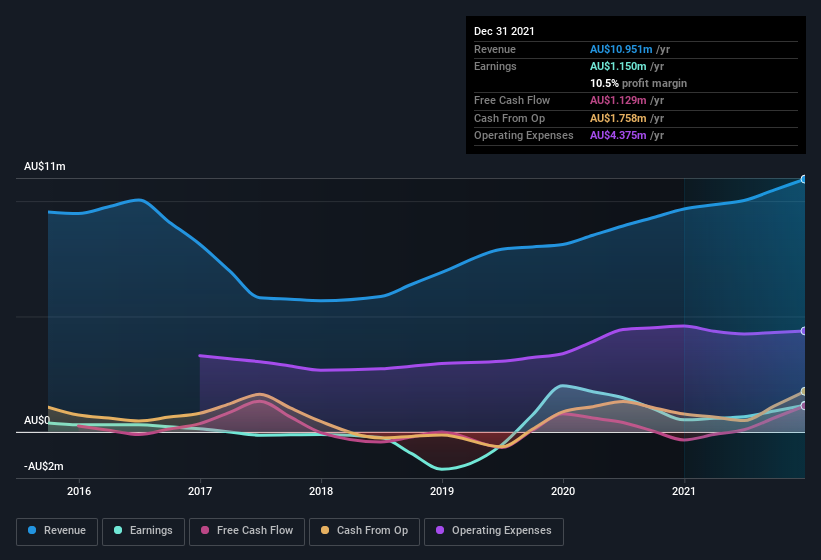Screen dimensions: 821x560
Task: Click the 2019 x-axis label
Action: (442, 491)
